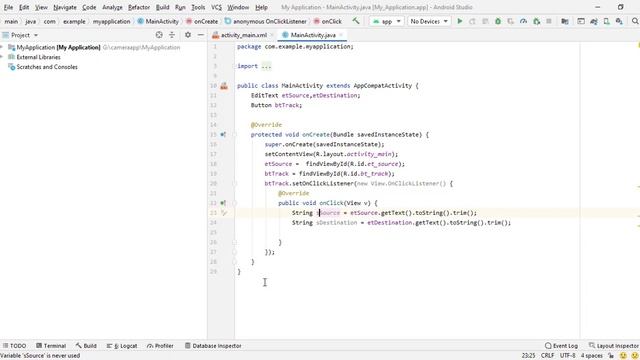This screenshot has width=640, height=360.
Task: Click the Run with Coverage icon
Action: click(x=511, y=21)
